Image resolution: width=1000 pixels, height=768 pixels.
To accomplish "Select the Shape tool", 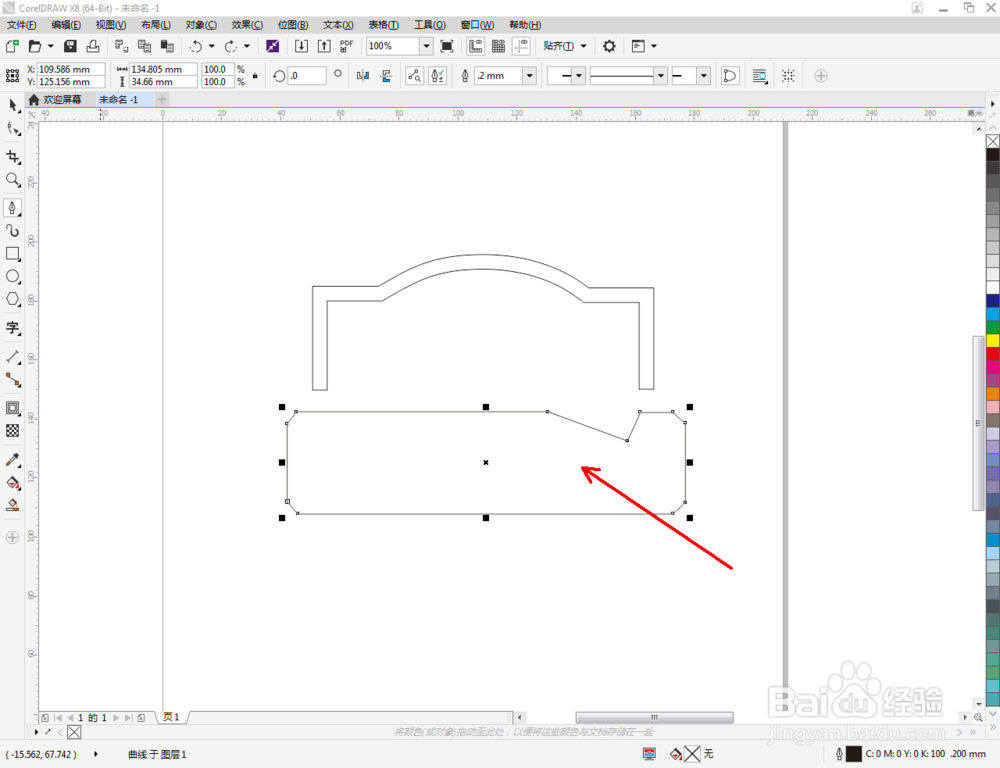I will pos(13,129).
